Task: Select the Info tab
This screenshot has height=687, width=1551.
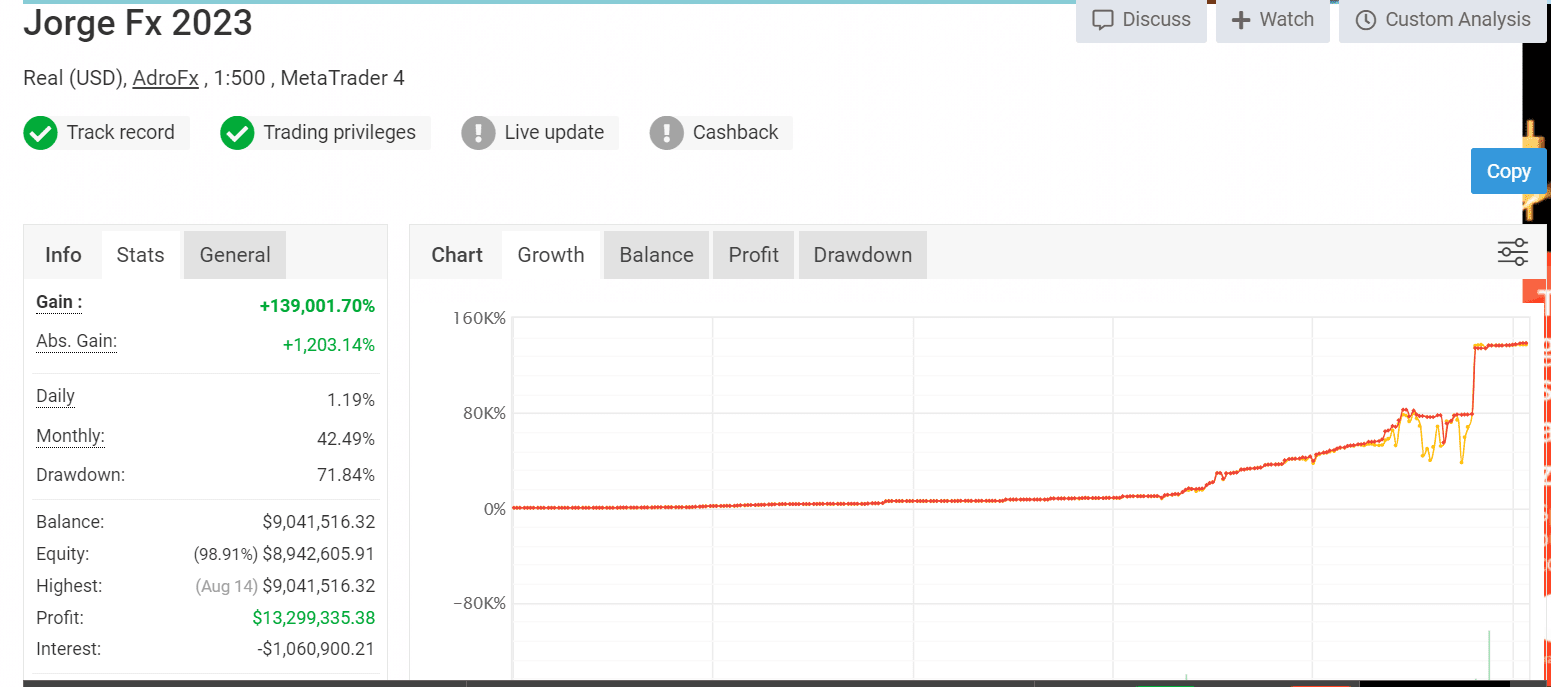Action: tap(62, 254)
